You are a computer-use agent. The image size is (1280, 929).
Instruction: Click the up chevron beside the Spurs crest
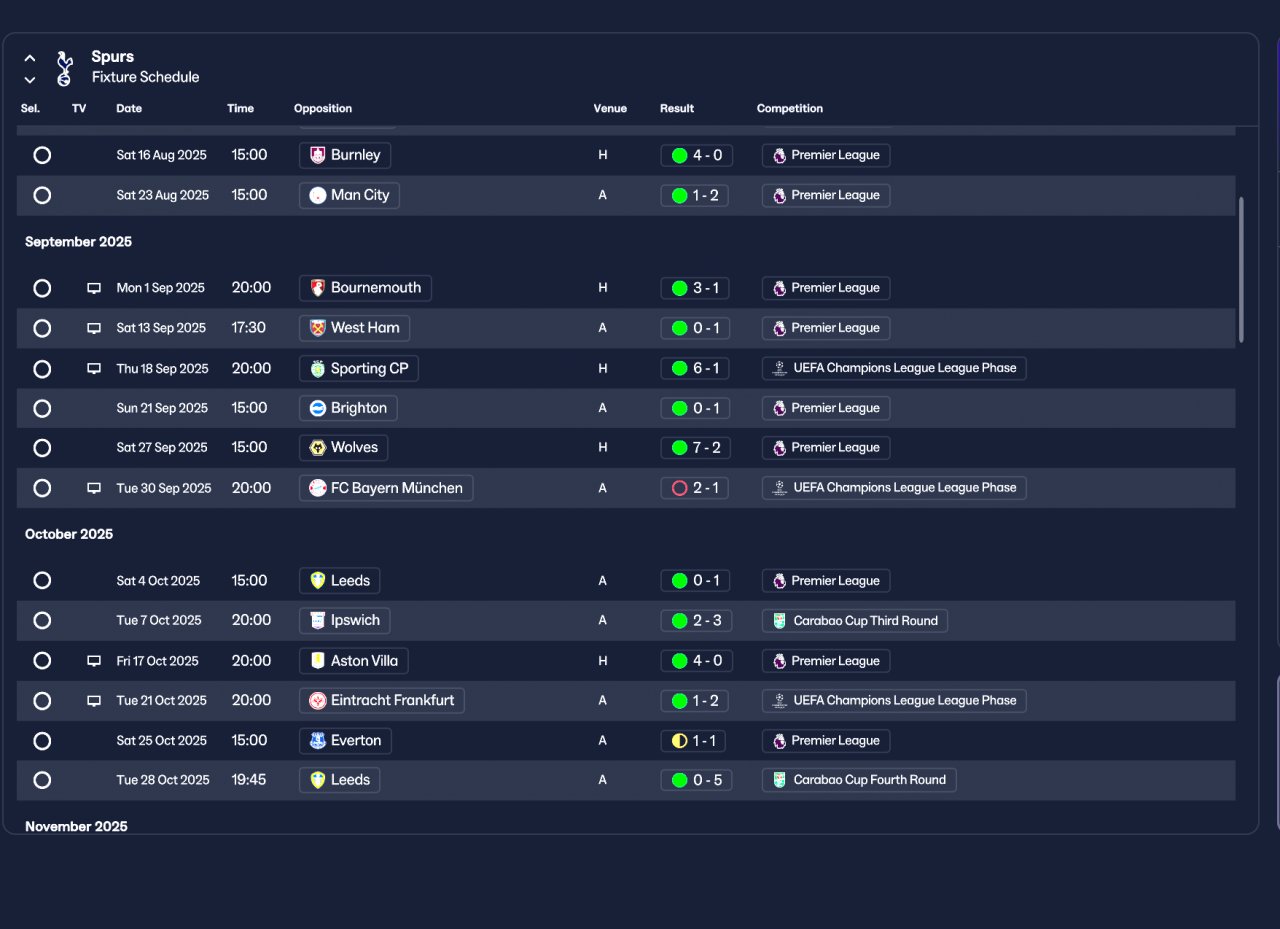30,58
